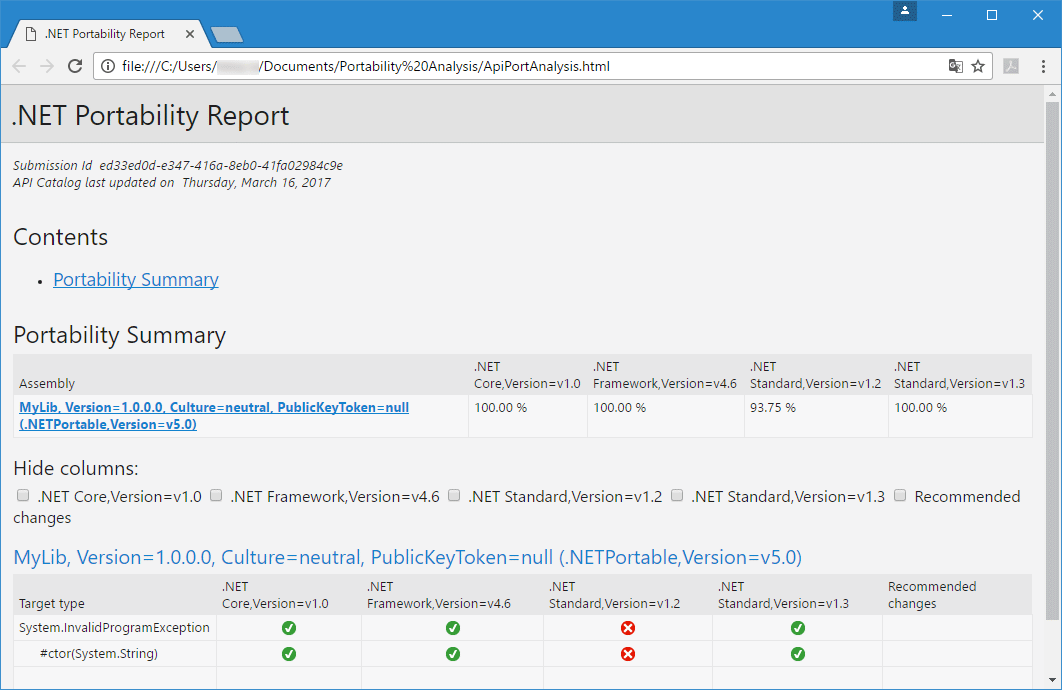Open Chrome's three-dot menu
Viewport: 1062px width, 690px height.
tap(1043, 65)
